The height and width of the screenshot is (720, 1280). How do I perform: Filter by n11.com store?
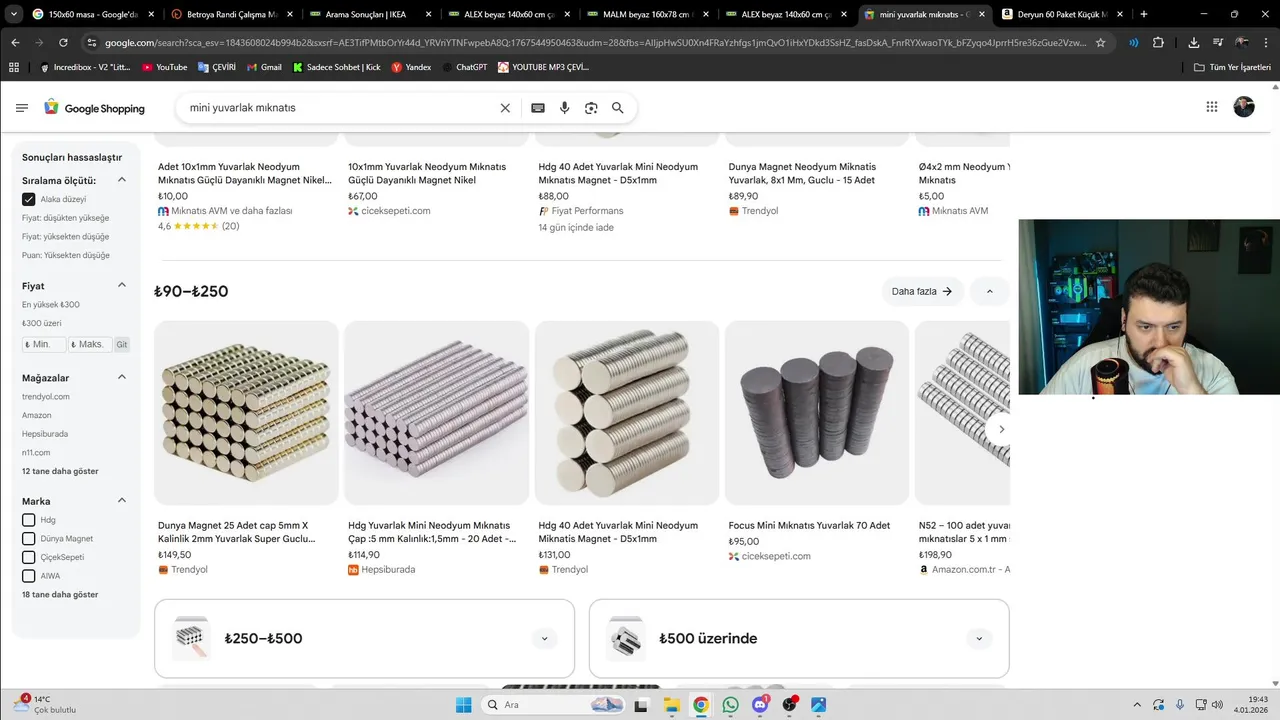pos(36,453)
